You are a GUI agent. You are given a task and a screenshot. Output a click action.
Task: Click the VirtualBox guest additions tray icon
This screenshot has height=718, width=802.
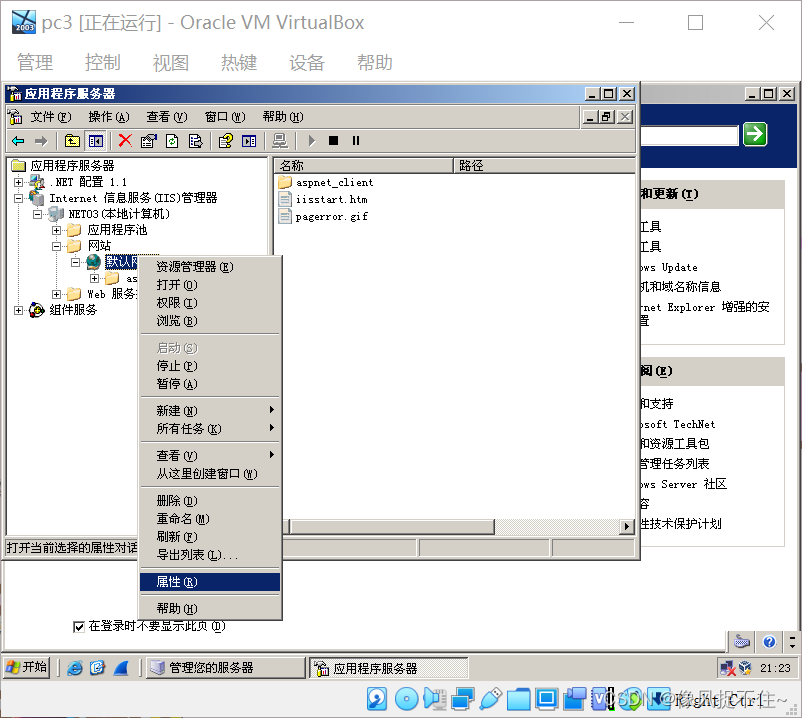[746, 668]
